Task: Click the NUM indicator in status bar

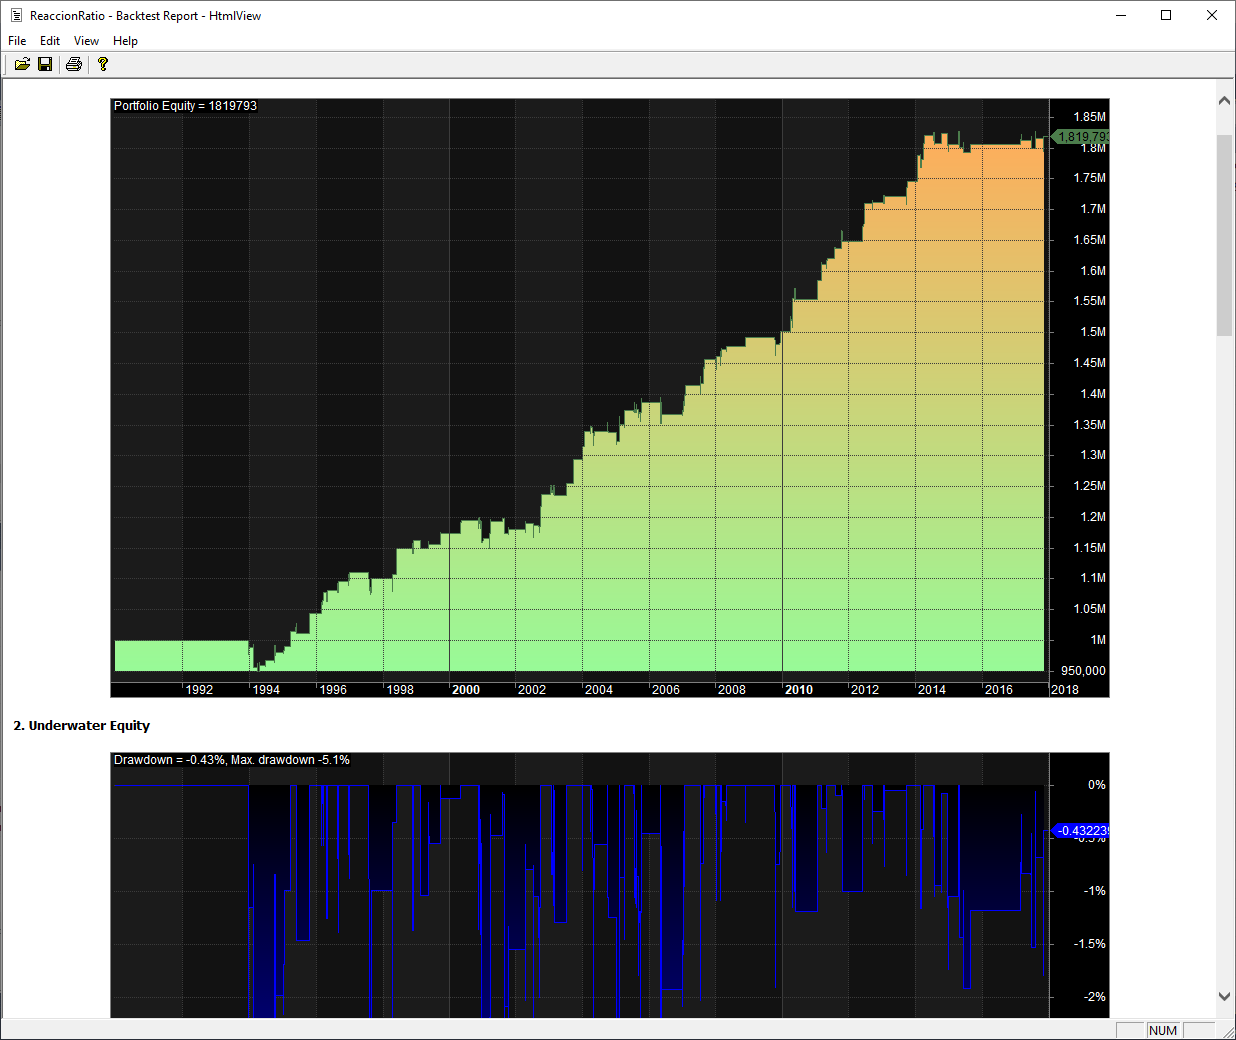Action: click(x=1163, y=1031)
